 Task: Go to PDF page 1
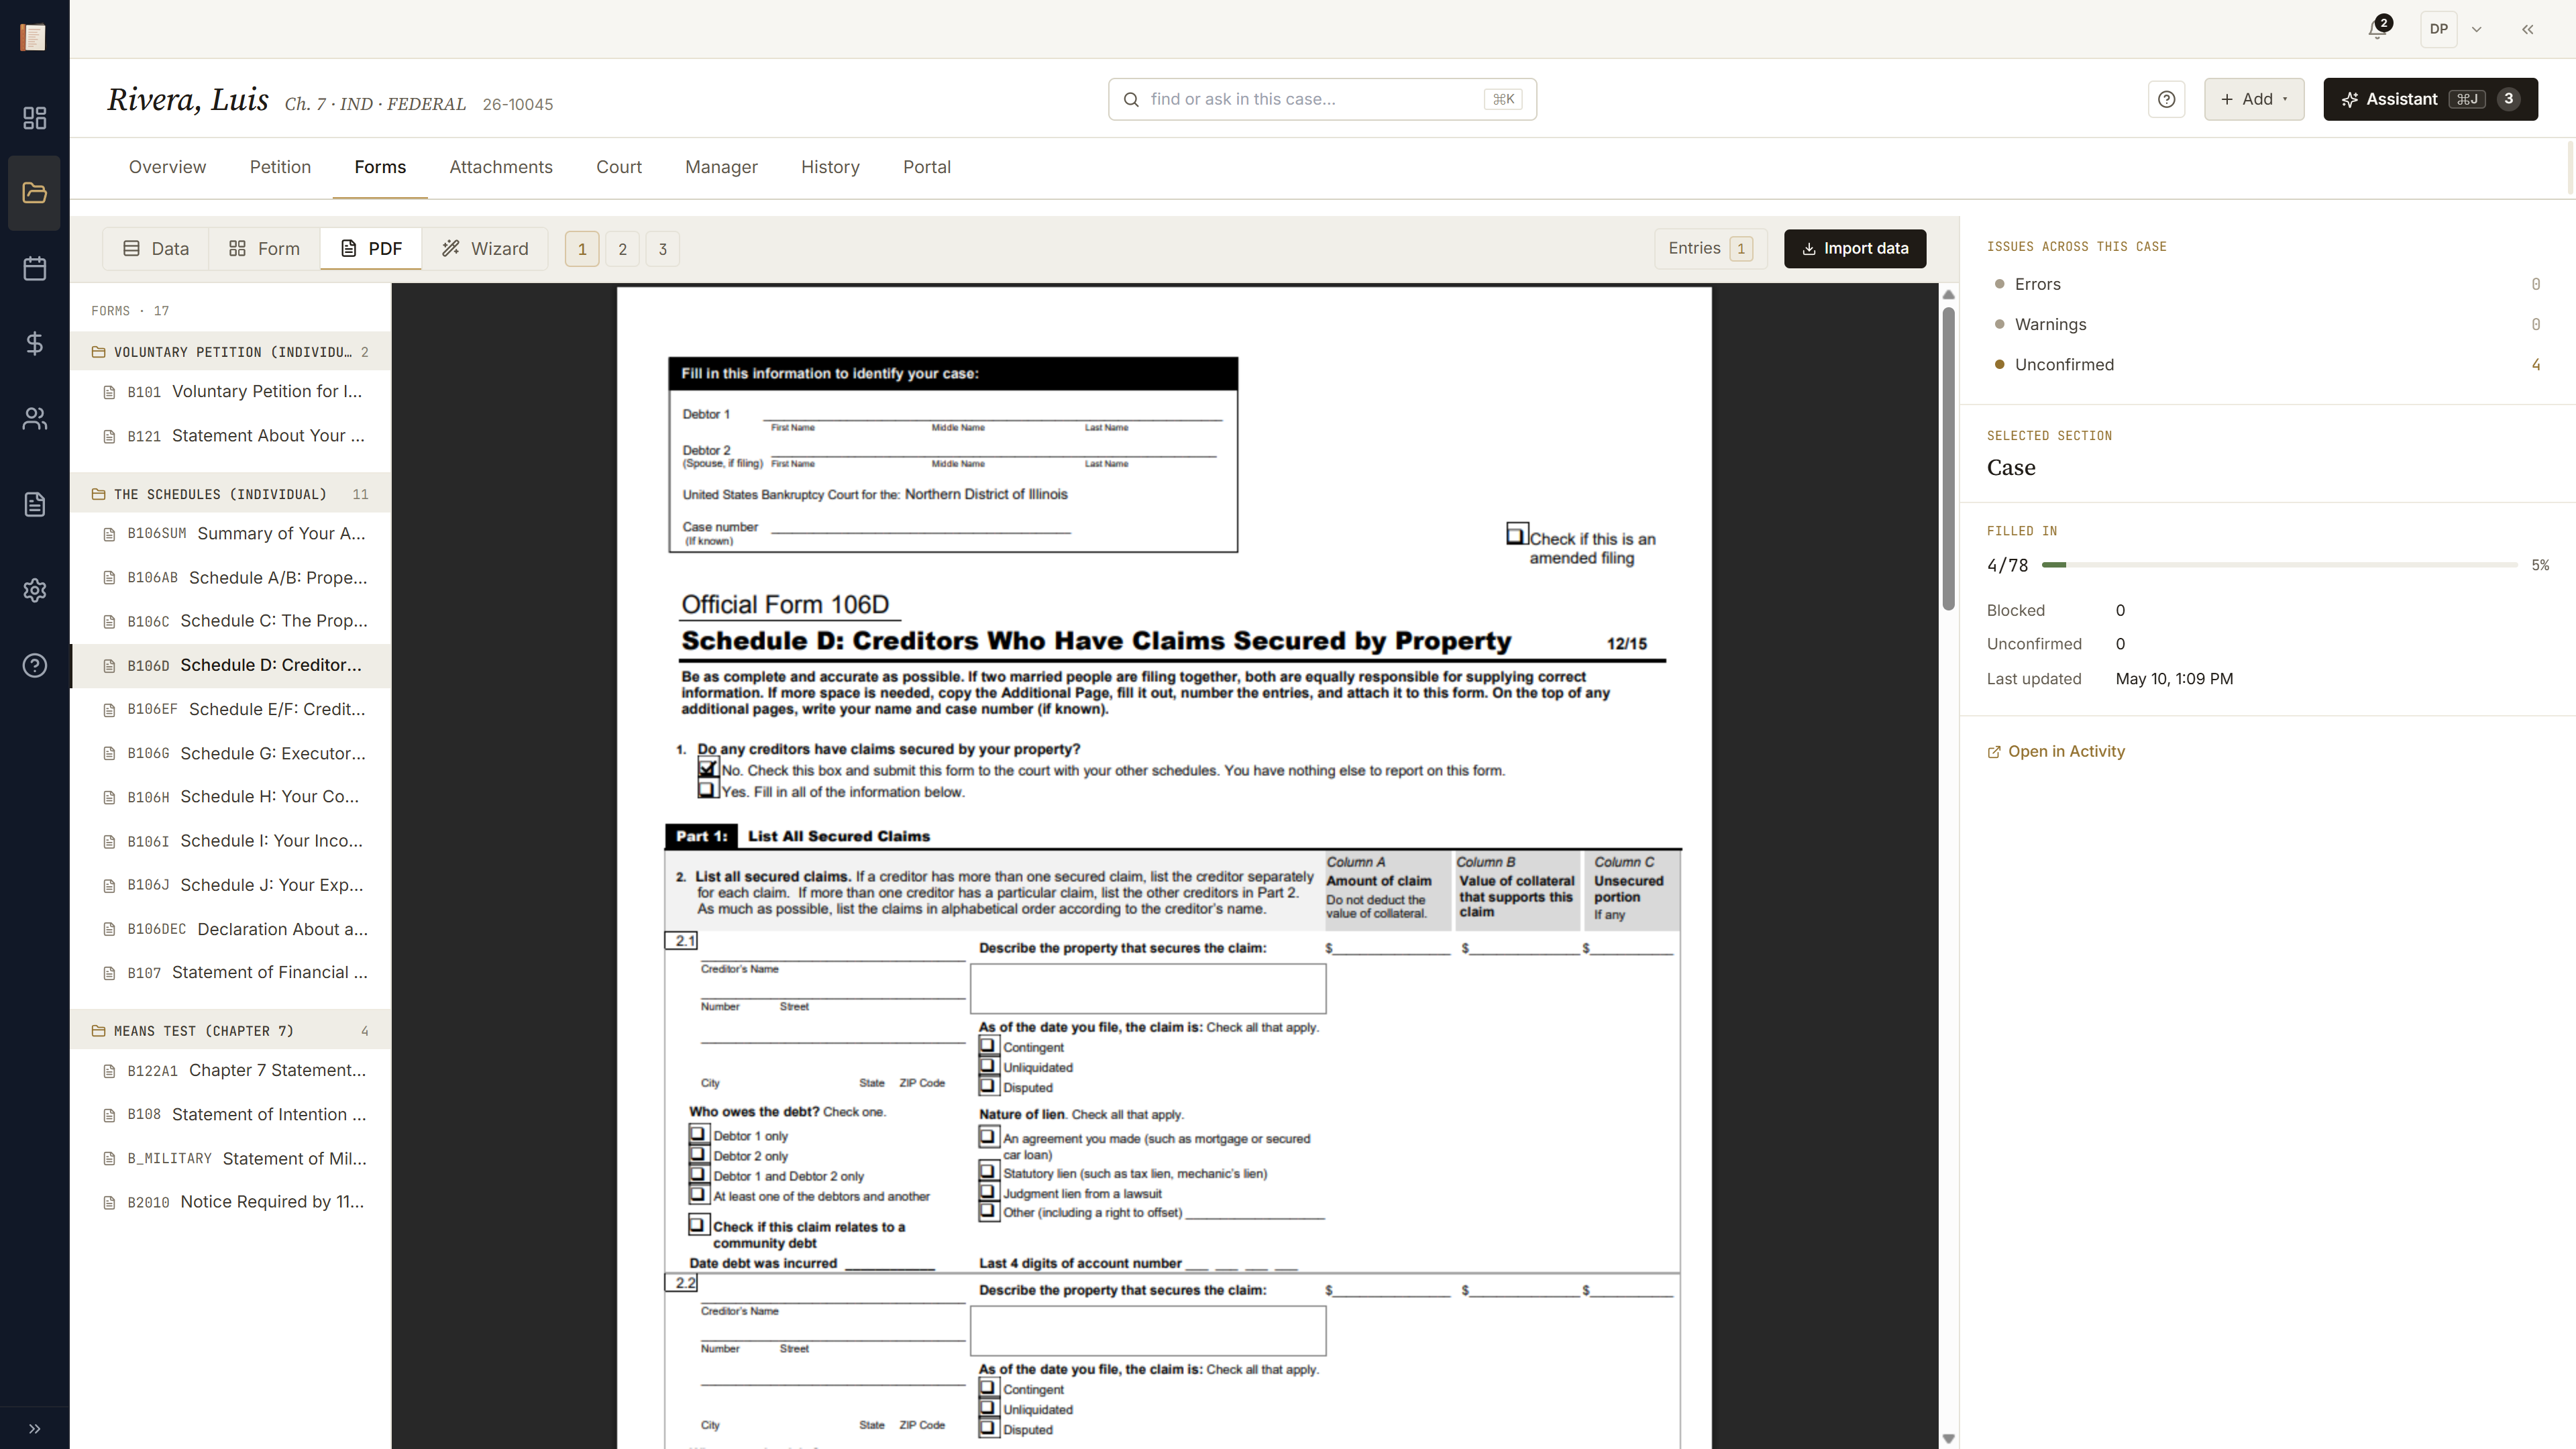(x=582, y=249)
